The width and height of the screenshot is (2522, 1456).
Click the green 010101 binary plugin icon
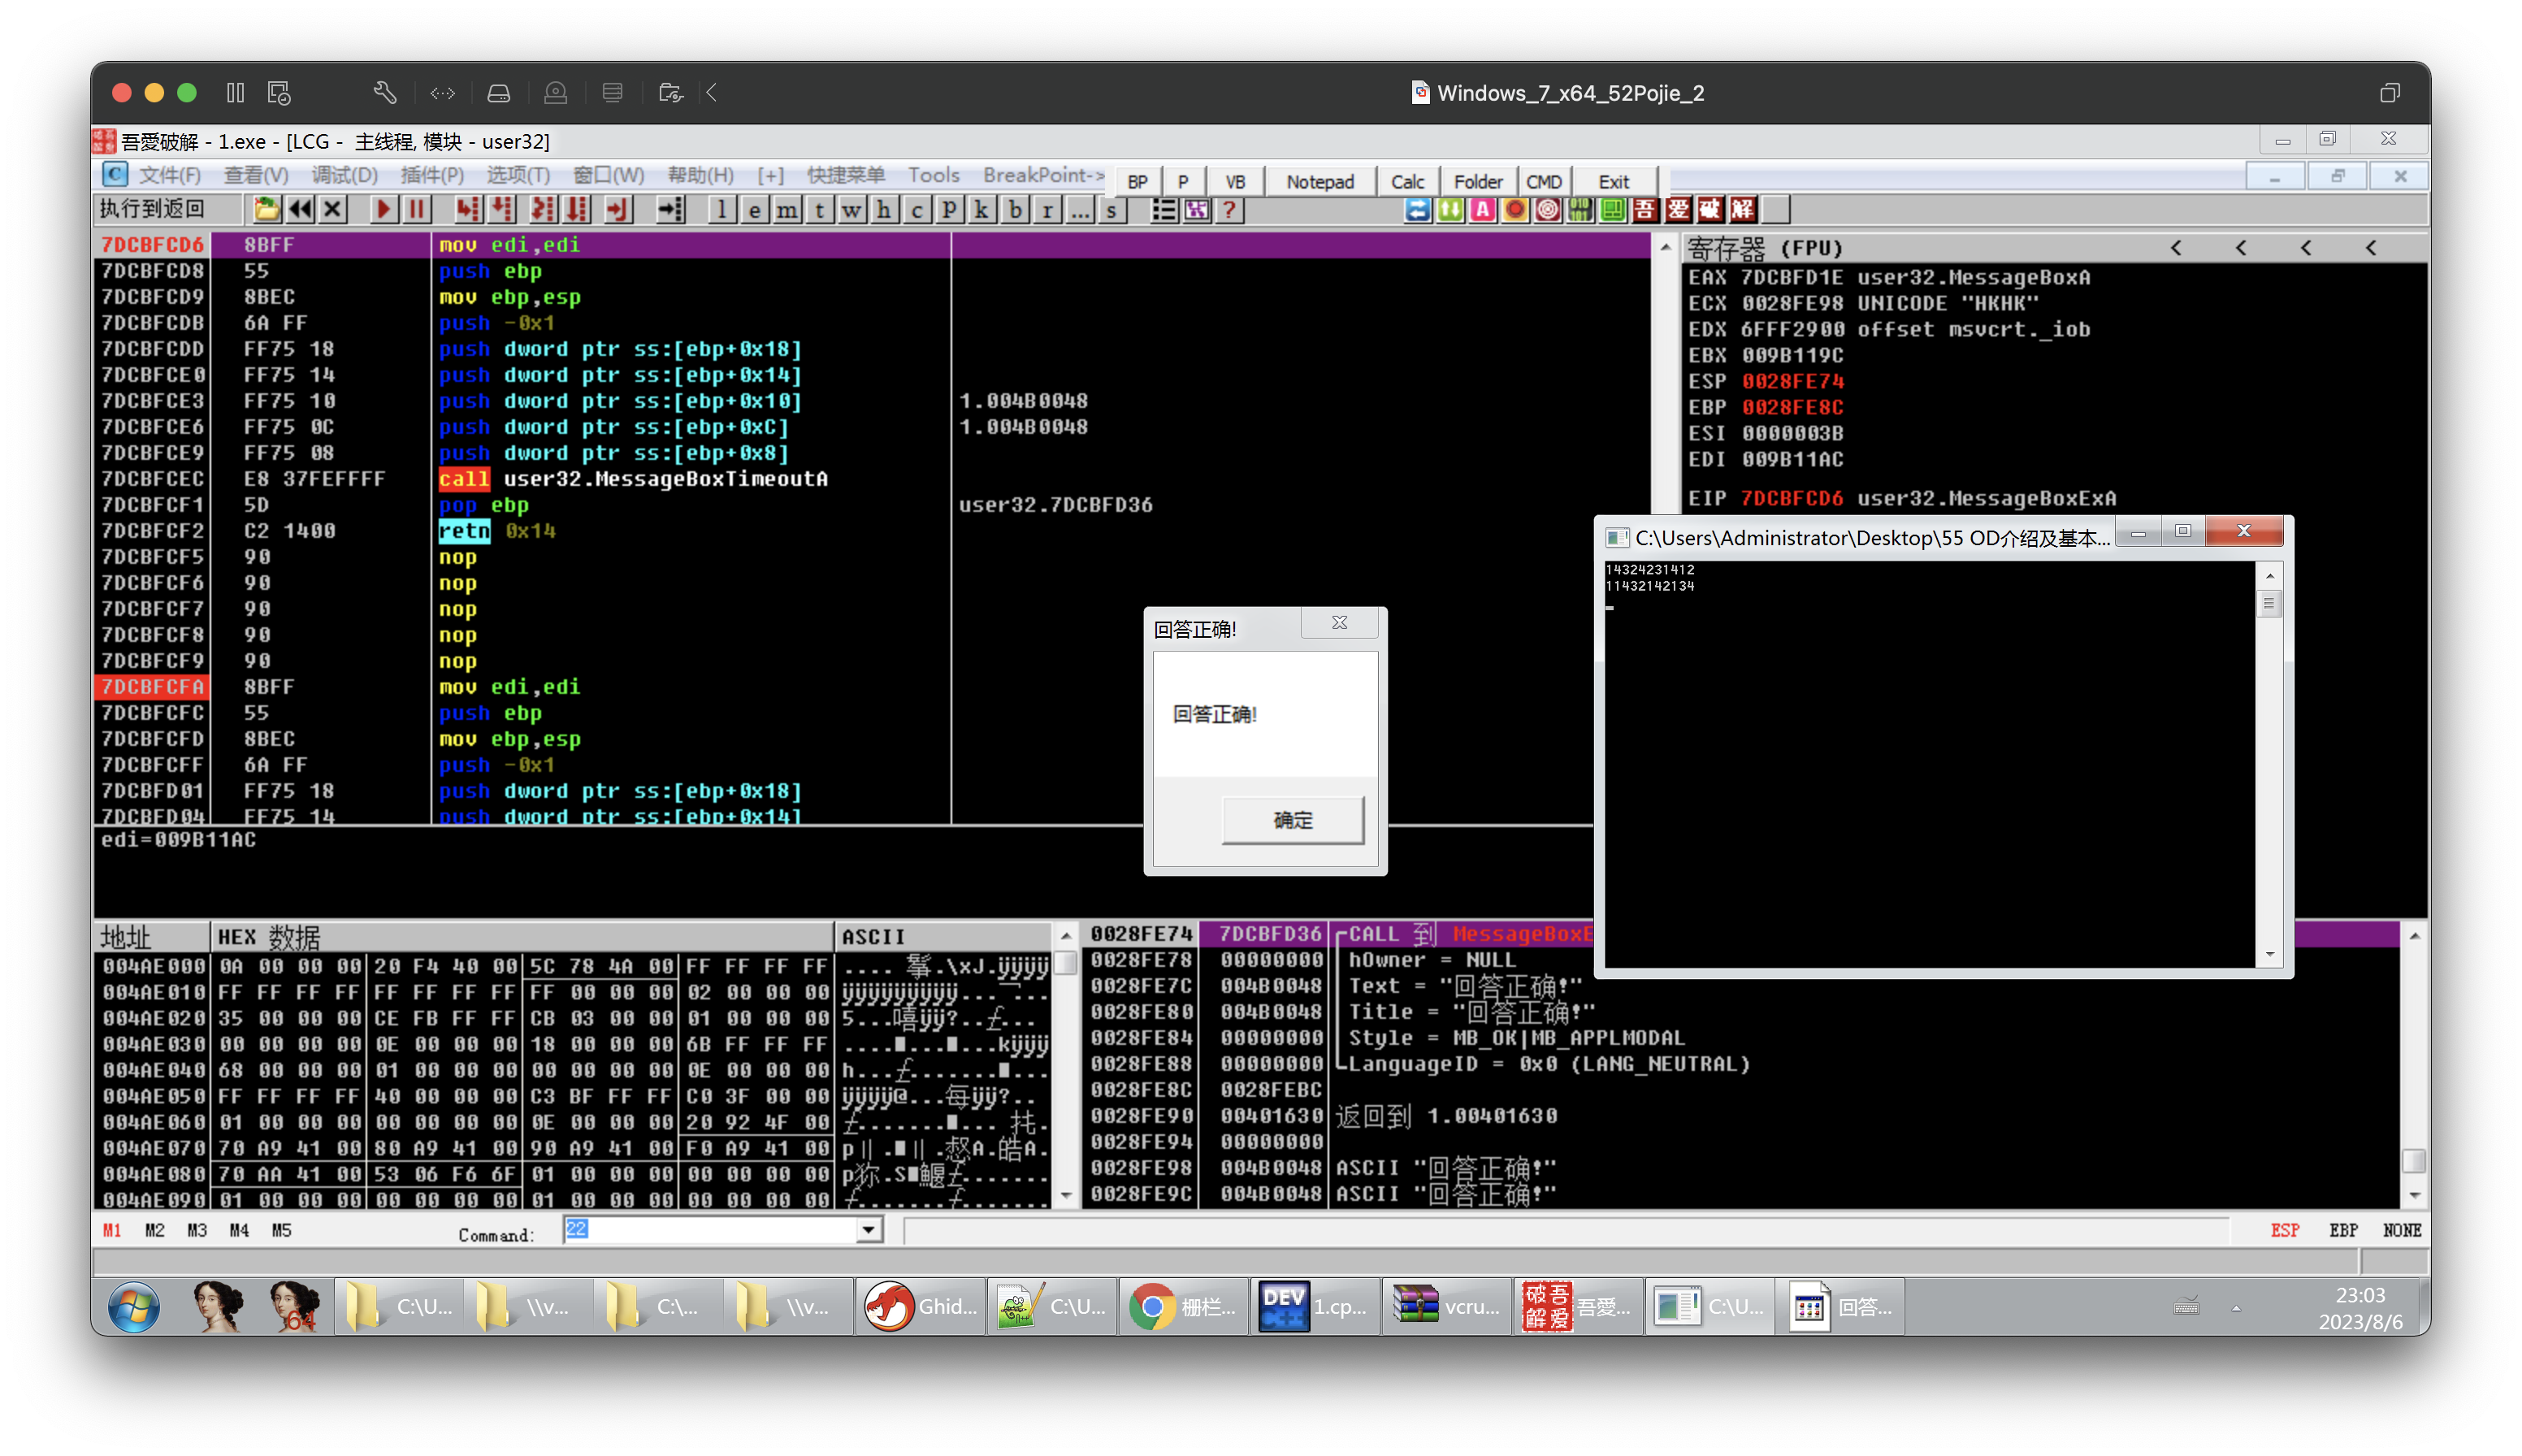point(1580,210)
